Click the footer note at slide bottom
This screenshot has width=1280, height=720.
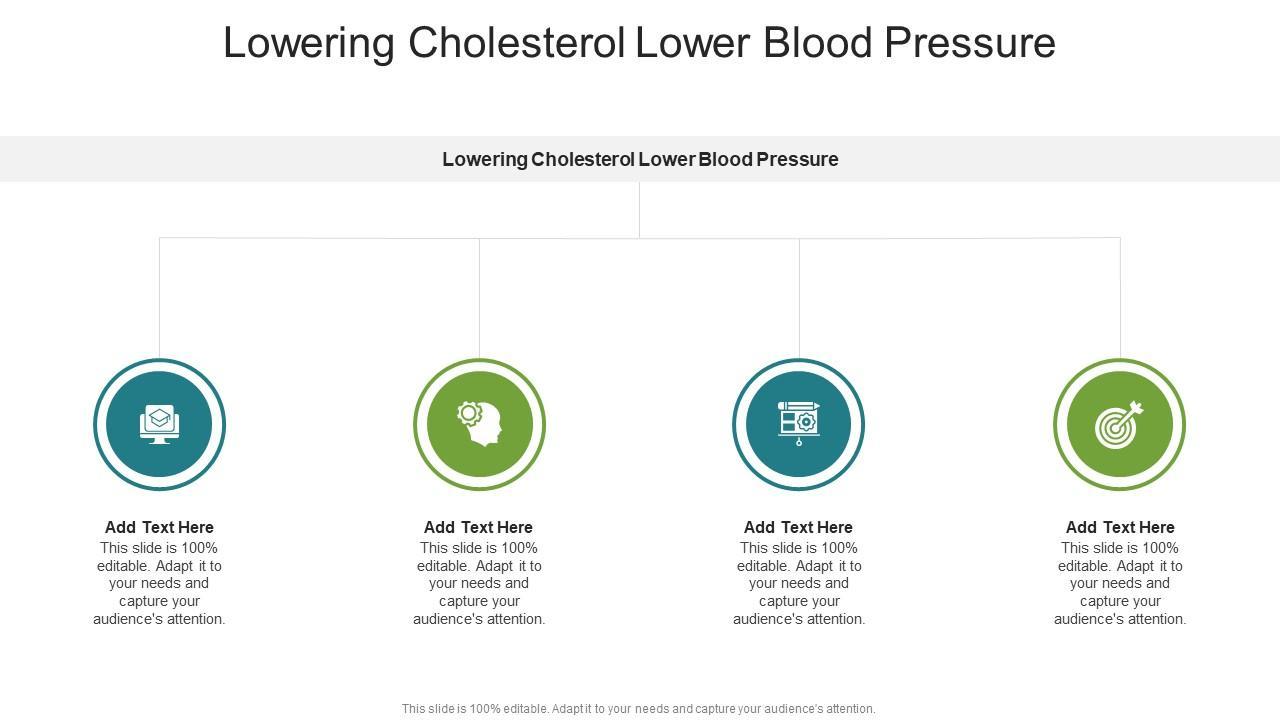point(638,709)
